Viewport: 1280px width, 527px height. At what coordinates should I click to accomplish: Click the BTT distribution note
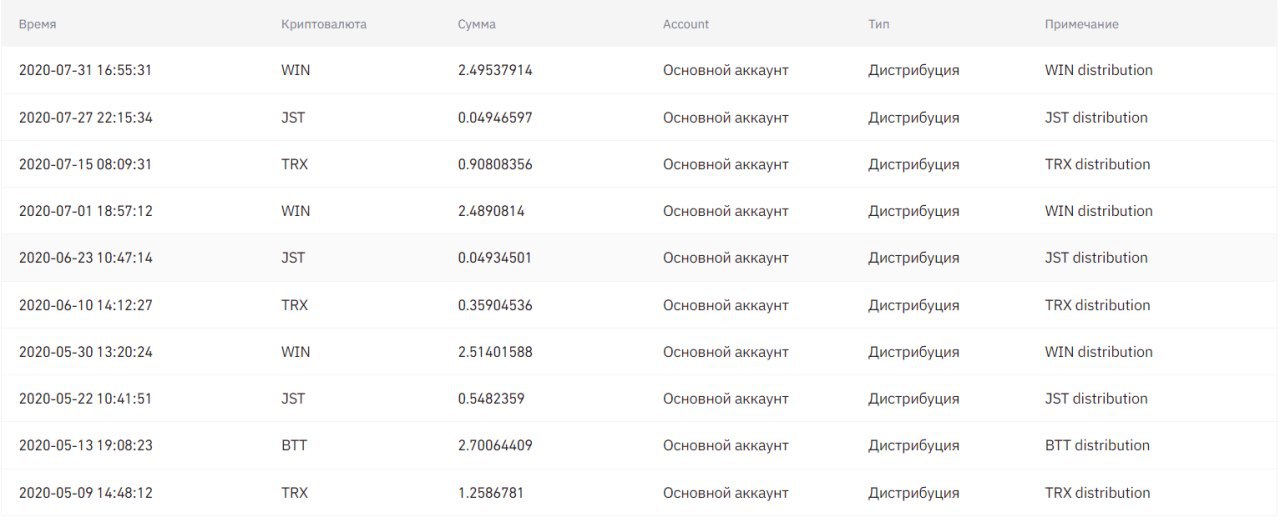[x=1098, y=446]
